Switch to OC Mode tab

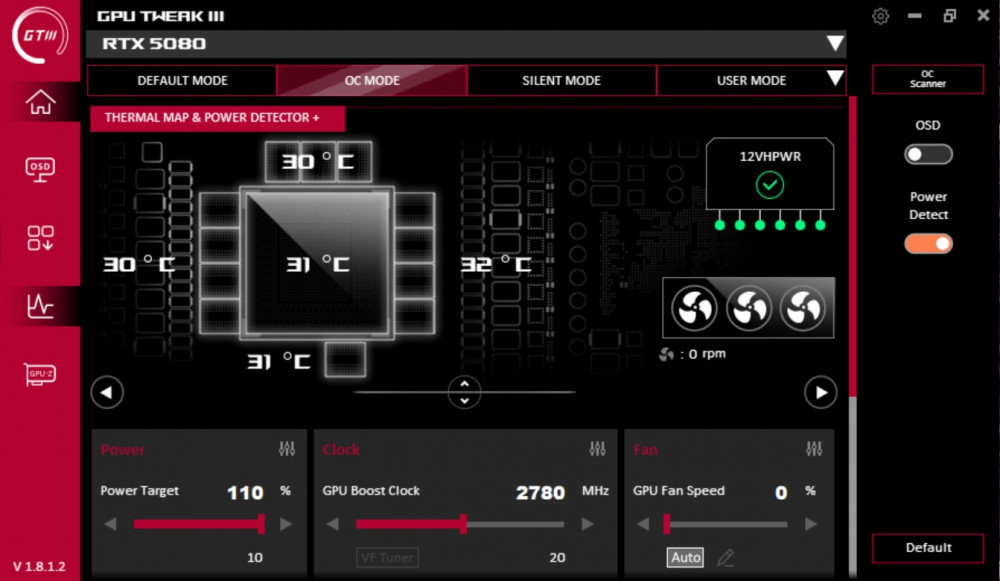372,80
